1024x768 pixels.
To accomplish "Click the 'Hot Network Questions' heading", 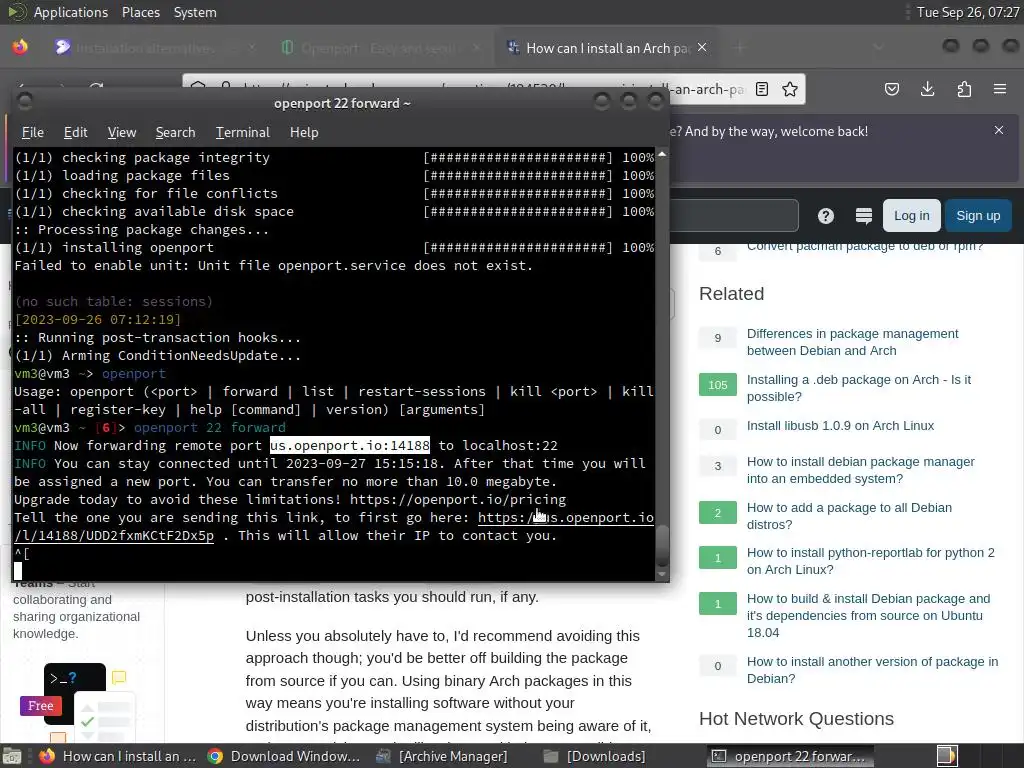I will (796, 719).
